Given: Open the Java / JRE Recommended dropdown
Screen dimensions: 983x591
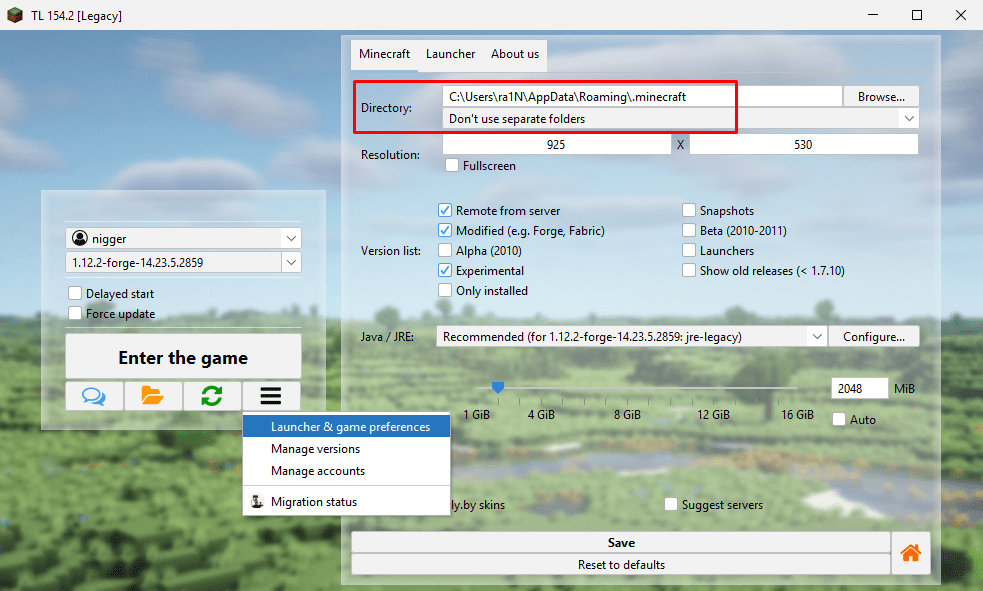Looking at the screenshot, I should [817, 337].
